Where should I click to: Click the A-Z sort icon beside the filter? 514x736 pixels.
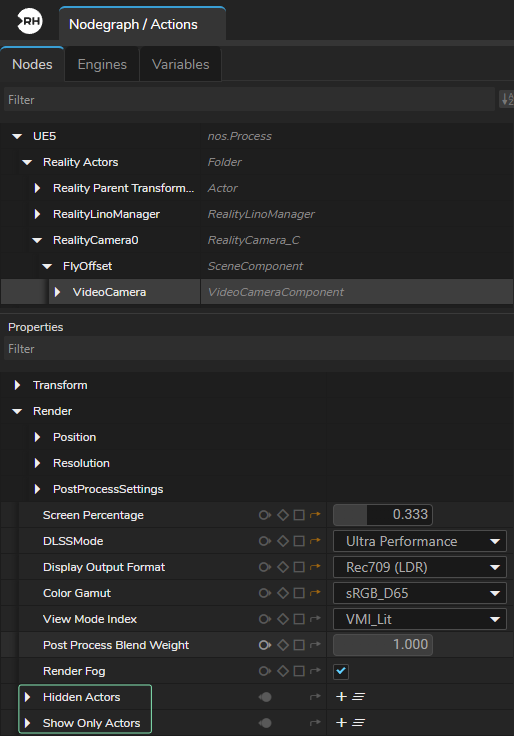tap(507, 99)
